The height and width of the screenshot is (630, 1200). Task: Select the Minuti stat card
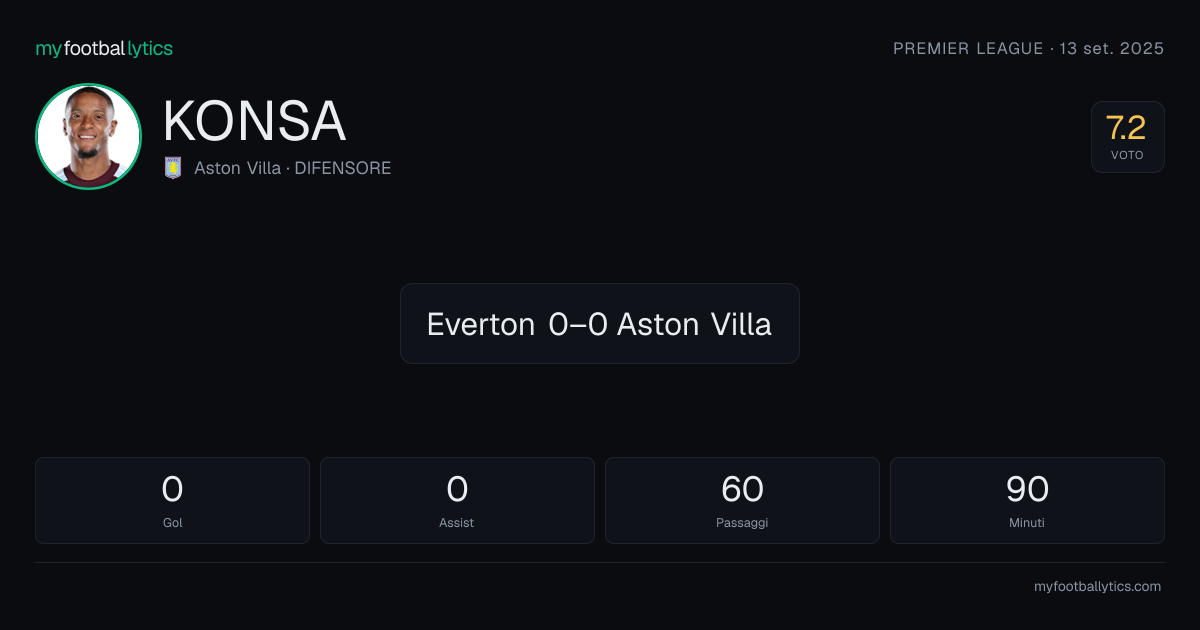pos(1027,500)
